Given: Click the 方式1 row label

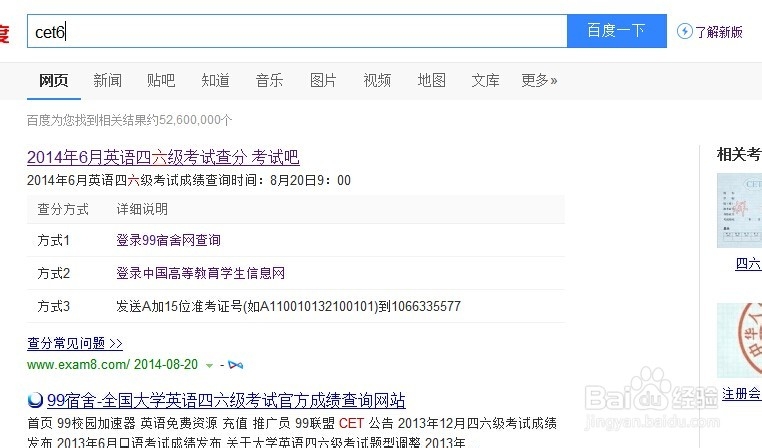Looking at the screenshot, I should 53,240.
